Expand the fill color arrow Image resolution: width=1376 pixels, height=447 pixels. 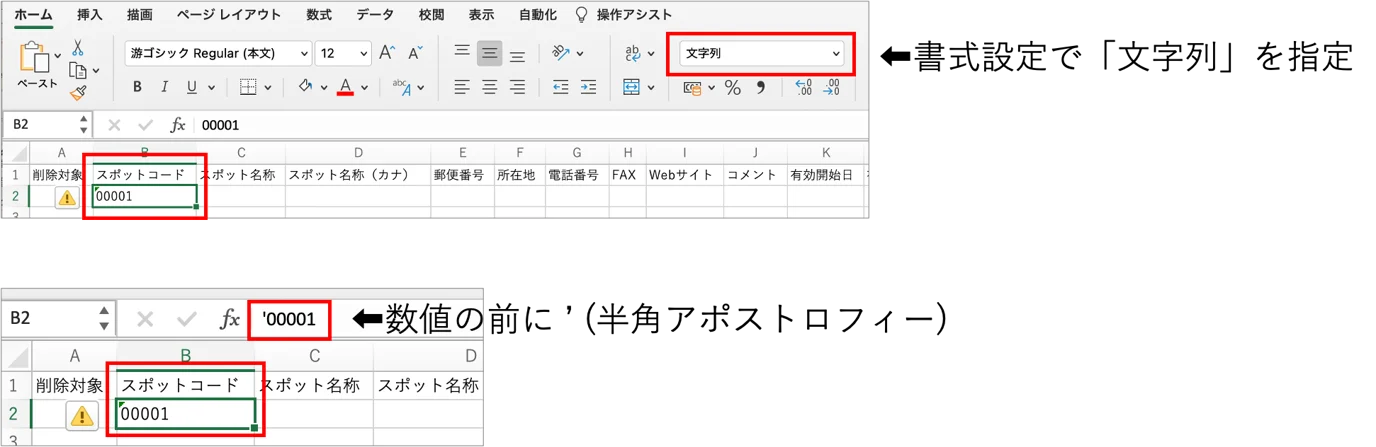[x=324, y=88]
